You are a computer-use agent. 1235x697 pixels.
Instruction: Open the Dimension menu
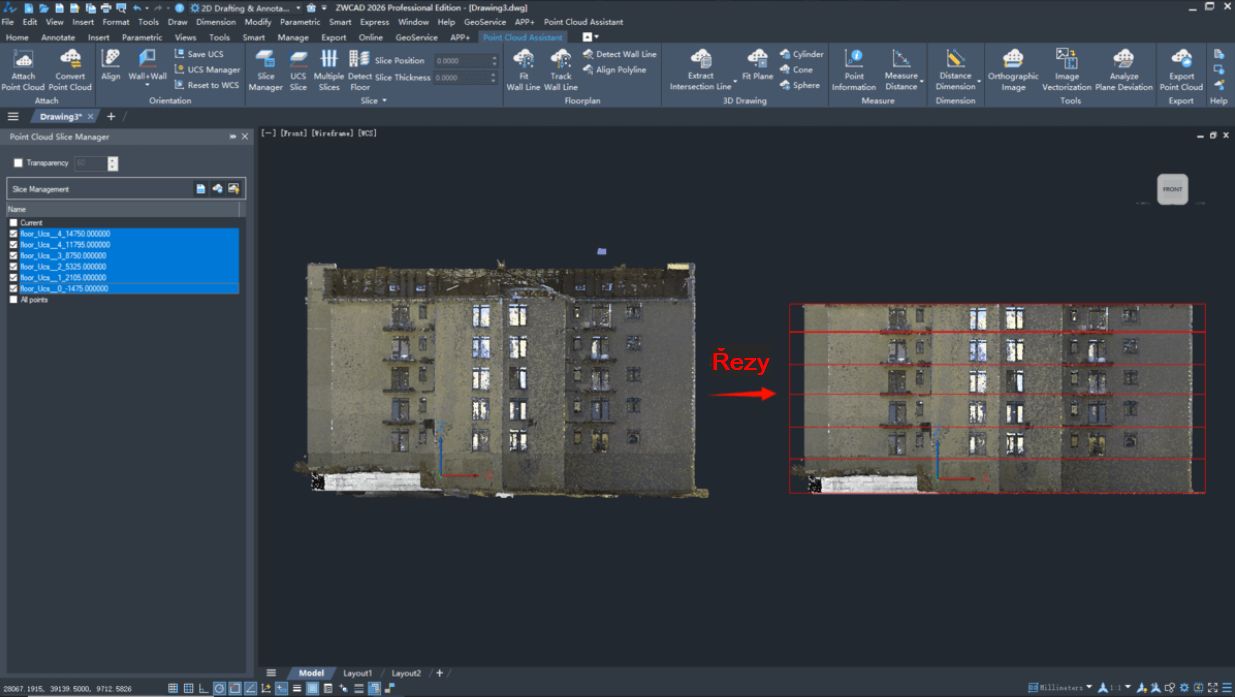[216, 22]
